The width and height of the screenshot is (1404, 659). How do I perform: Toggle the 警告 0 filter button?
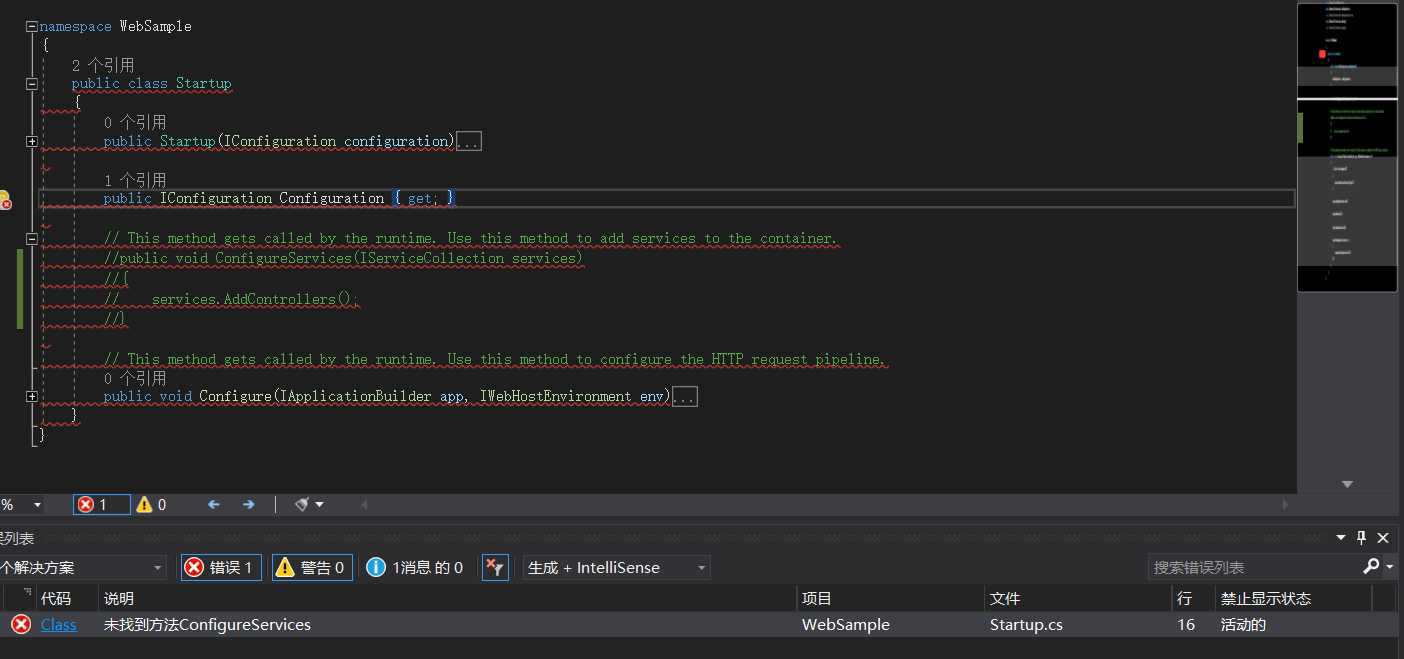click(x=312, y=568)
